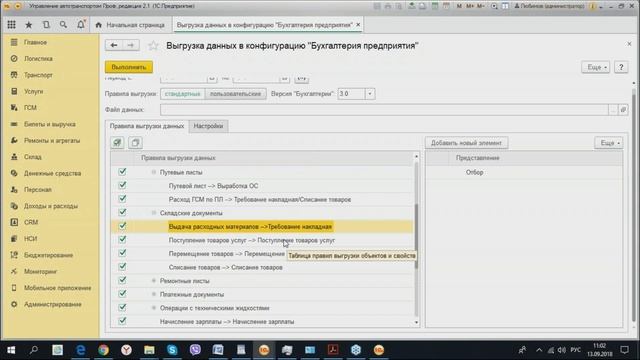Open Администрирование section in sidebar
This screenshot has width=640, height=360.
tap(53, 304)
